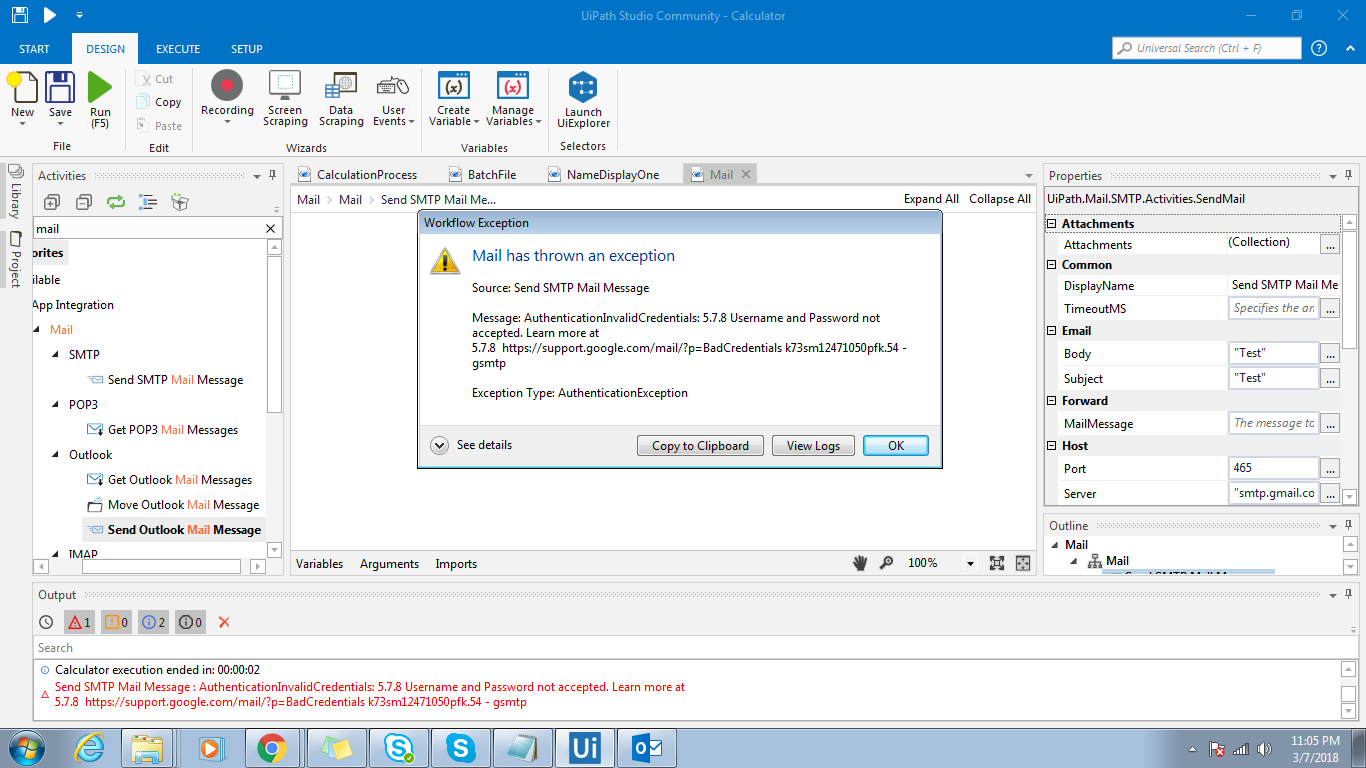Toggle timestamps clock button in Output

click(x=46, y=622)
